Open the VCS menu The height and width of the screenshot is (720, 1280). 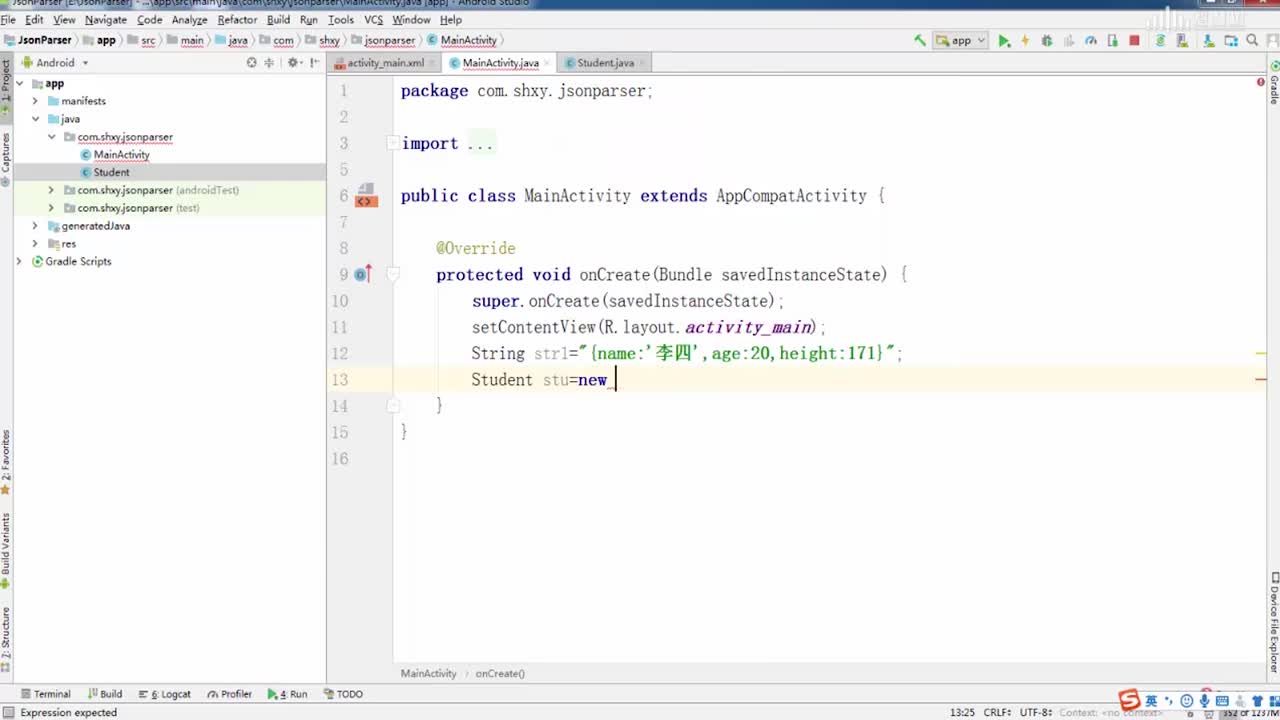pyautogui.click(x=373, y=19)
